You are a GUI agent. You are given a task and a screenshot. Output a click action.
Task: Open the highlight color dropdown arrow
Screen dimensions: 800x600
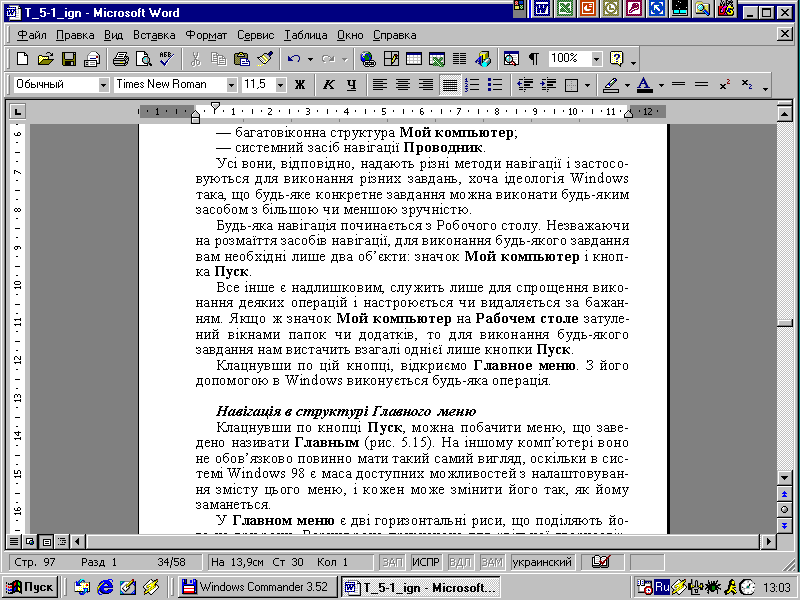click(627, 85)
